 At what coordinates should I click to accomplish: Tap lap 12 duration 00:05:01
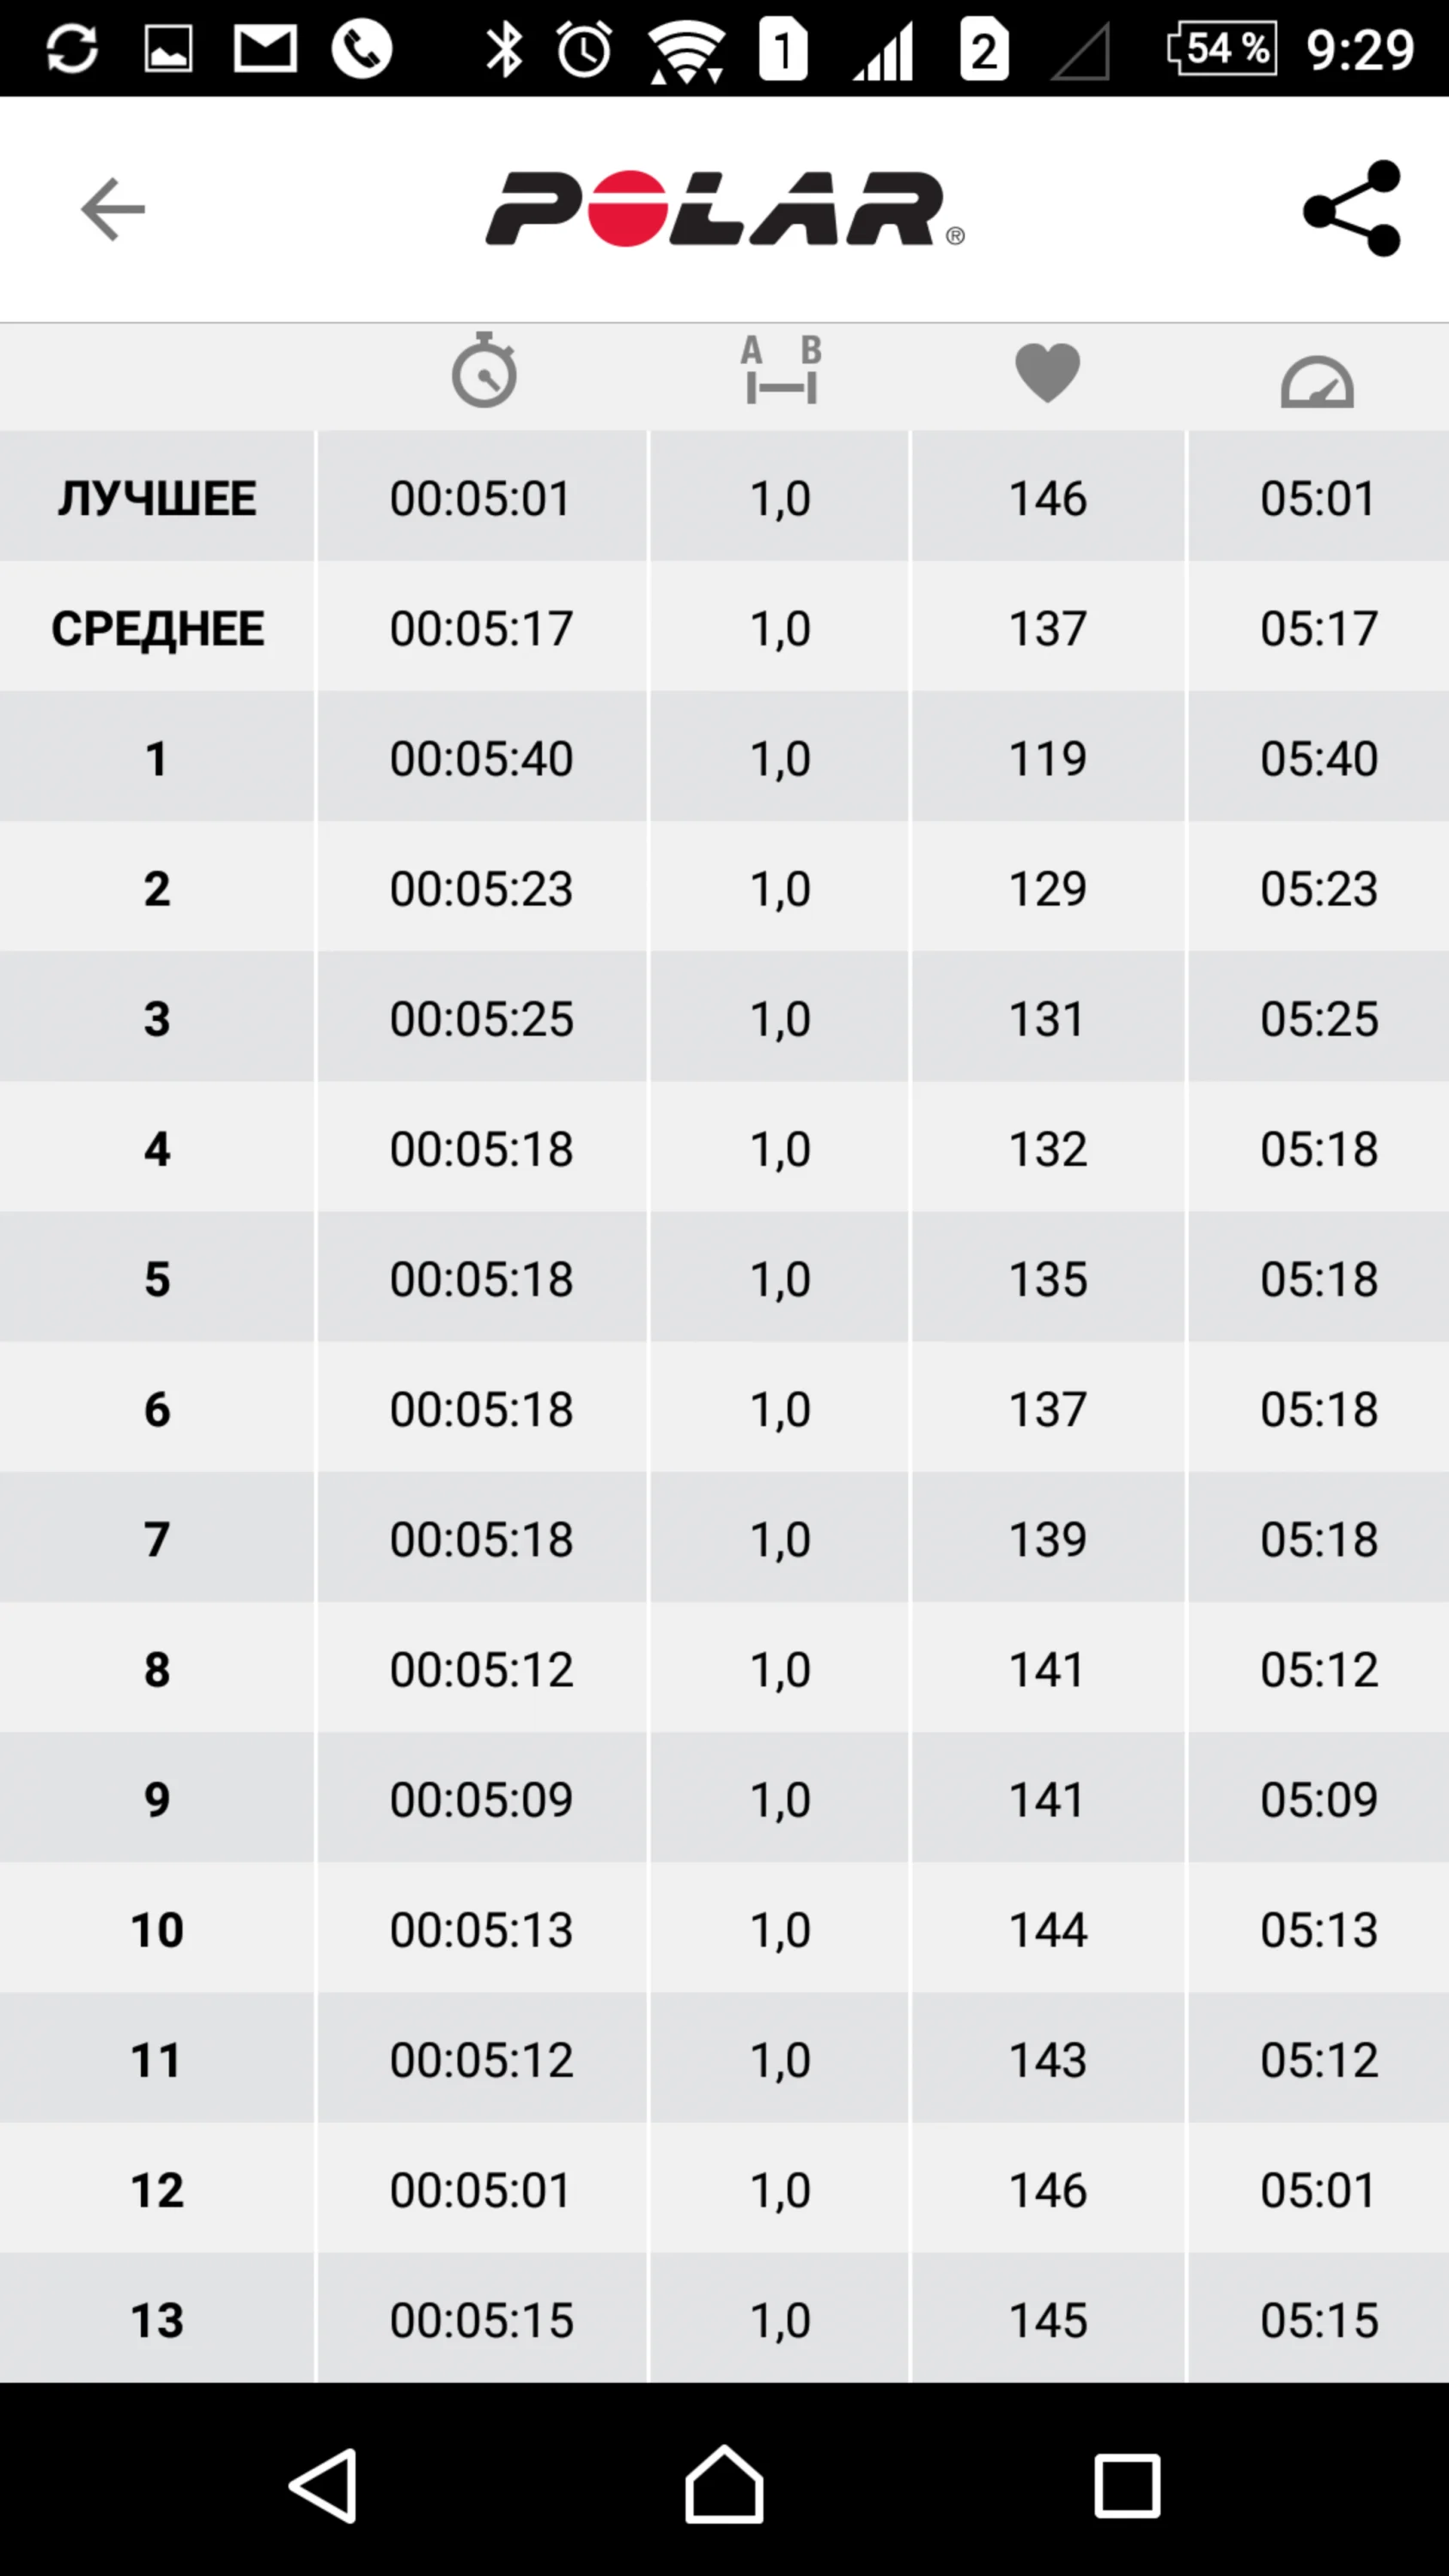[x=481, y=2190]
